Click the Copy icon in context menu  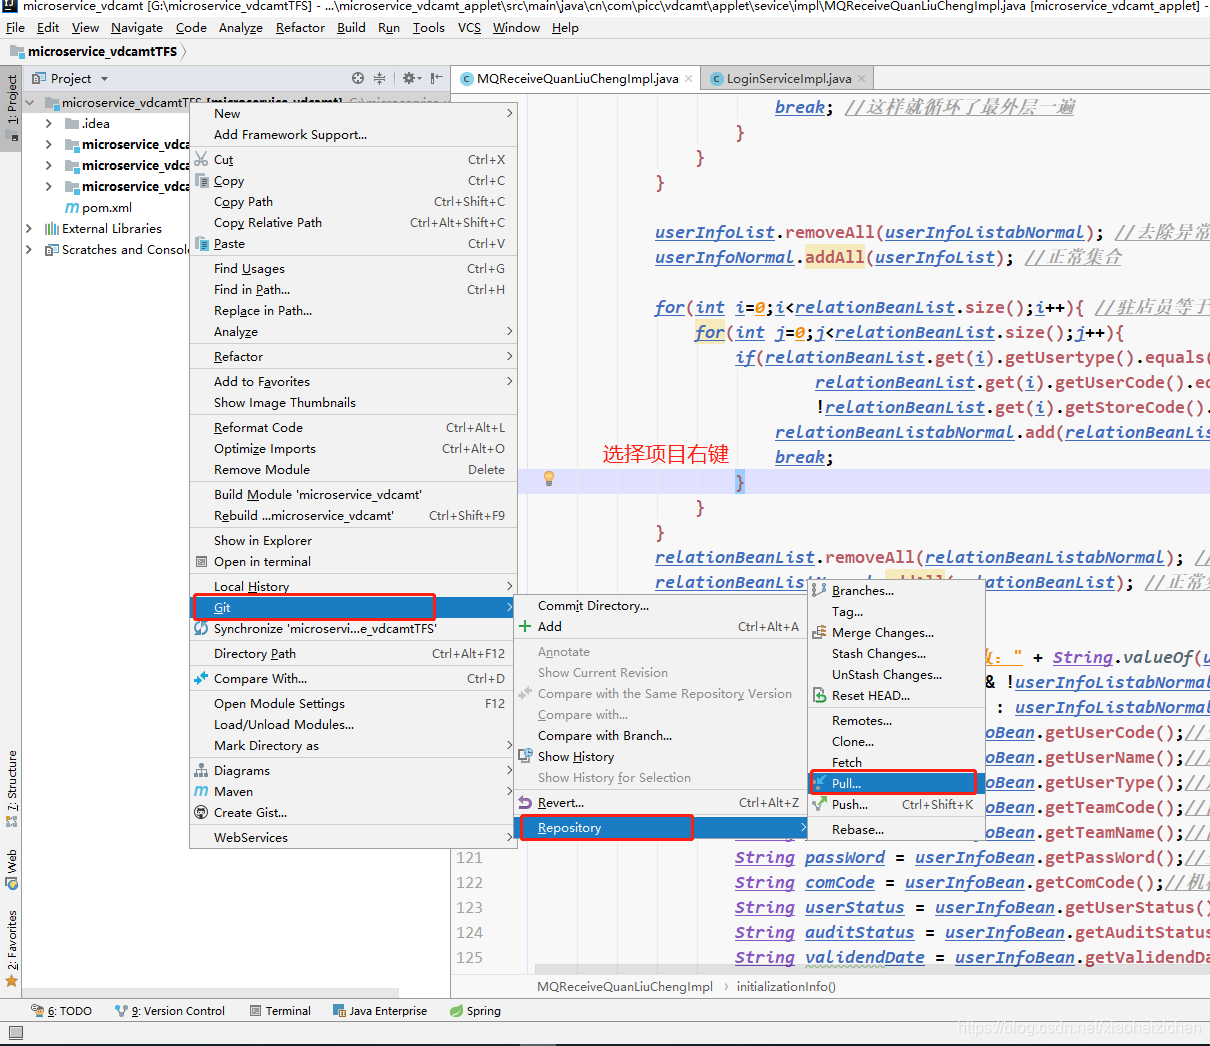[x=201, y=181]
